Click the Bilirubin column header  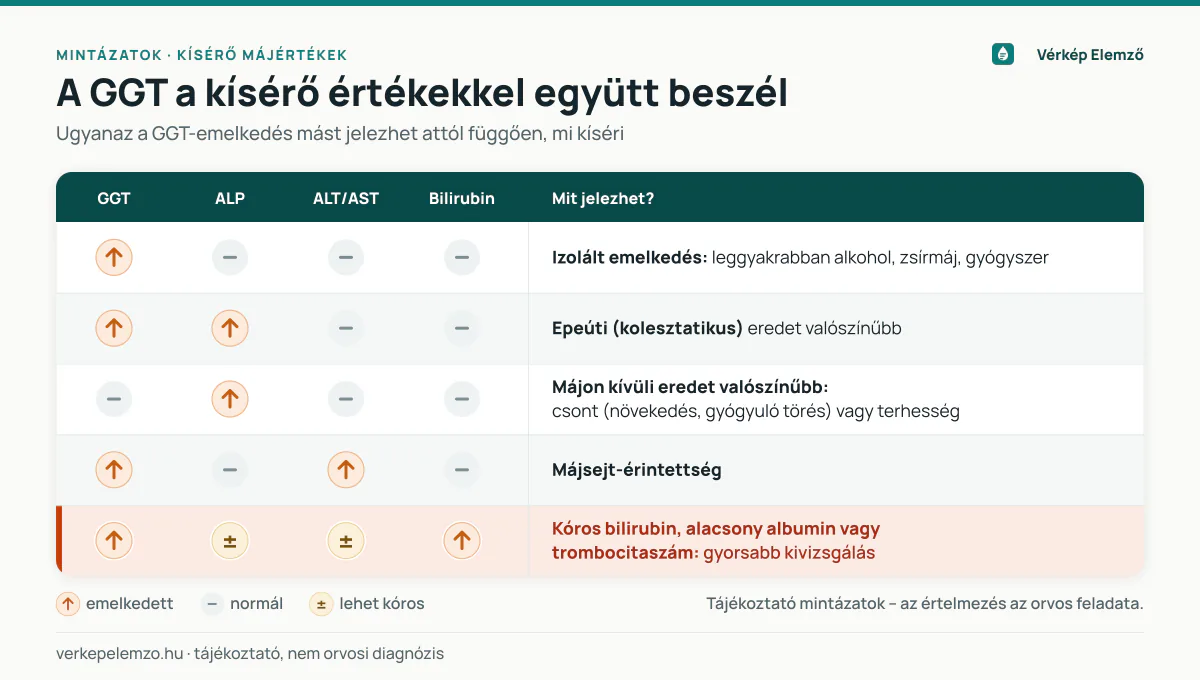pos(462,198)
